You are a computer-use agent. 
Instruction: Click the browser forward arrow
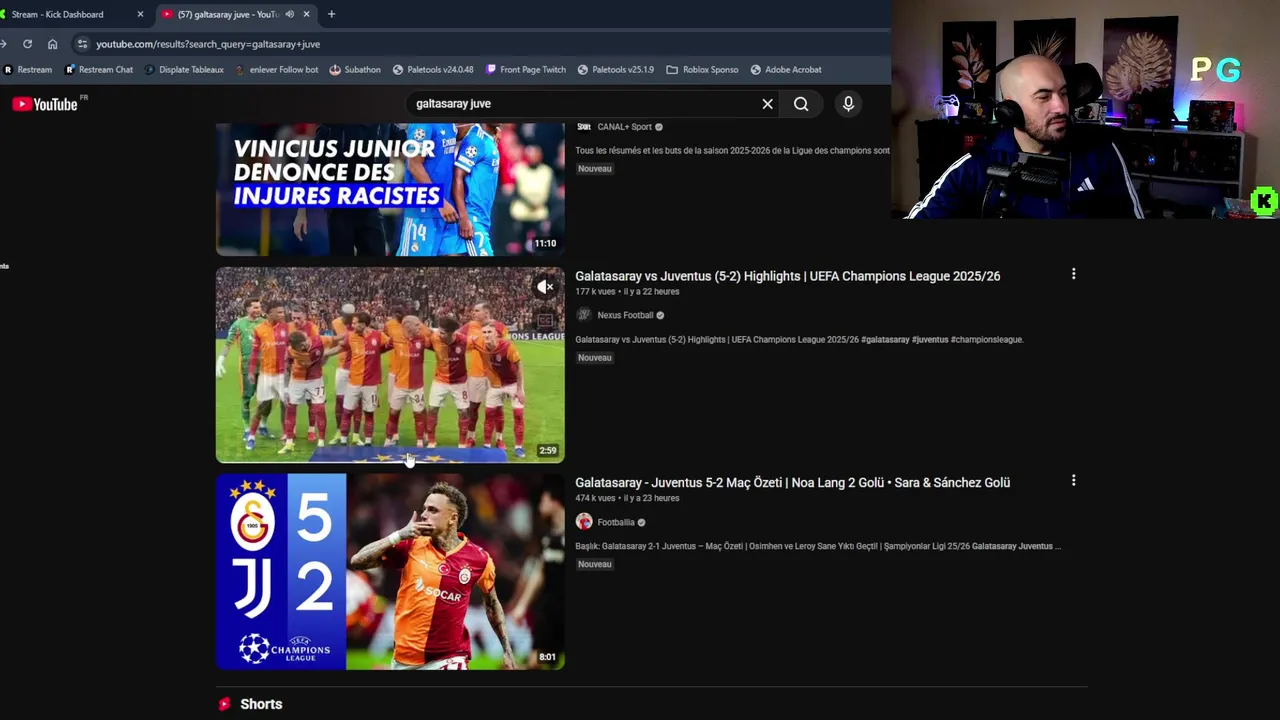point(5,44)
